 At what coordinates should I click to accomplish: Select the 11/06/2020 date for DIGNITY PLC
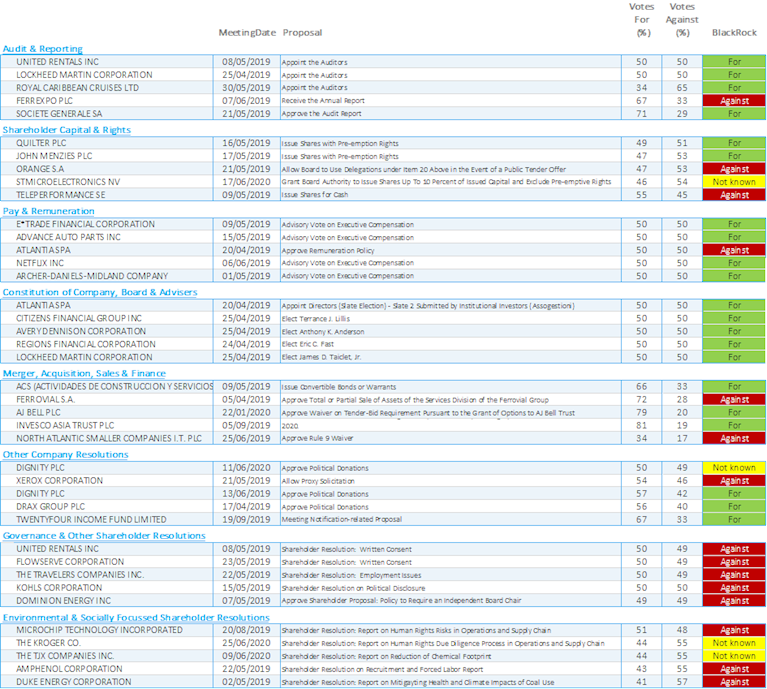click(246, 467)
